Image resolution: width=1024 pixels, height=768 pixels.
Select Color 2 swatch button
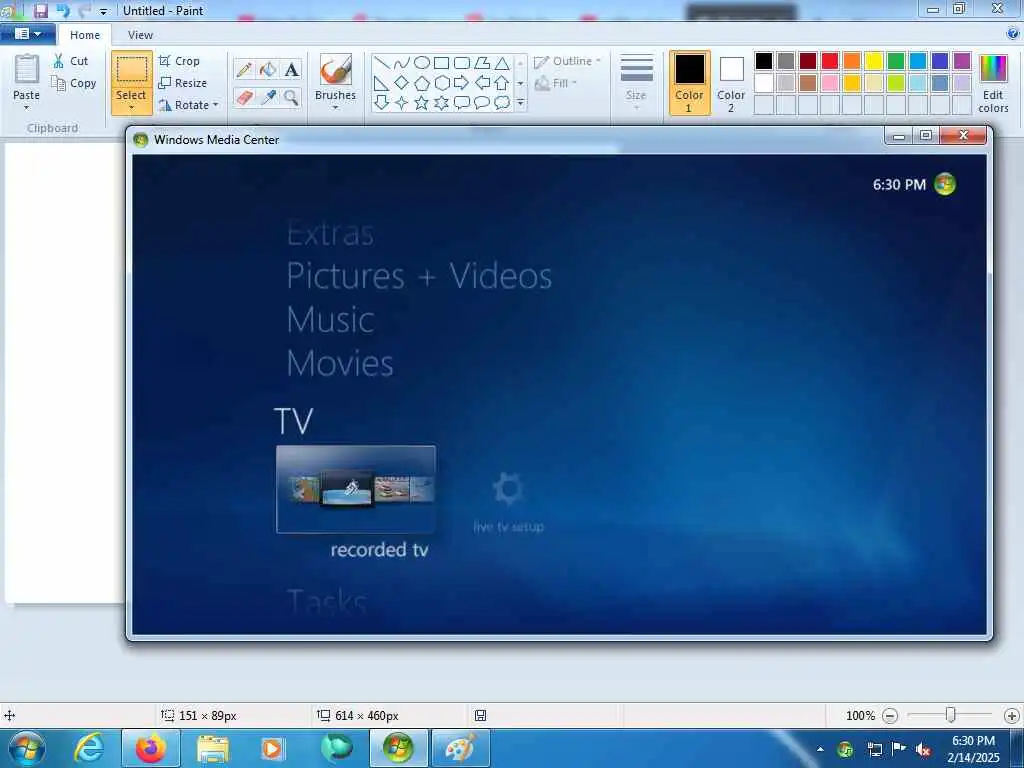[x=731, y=84]
